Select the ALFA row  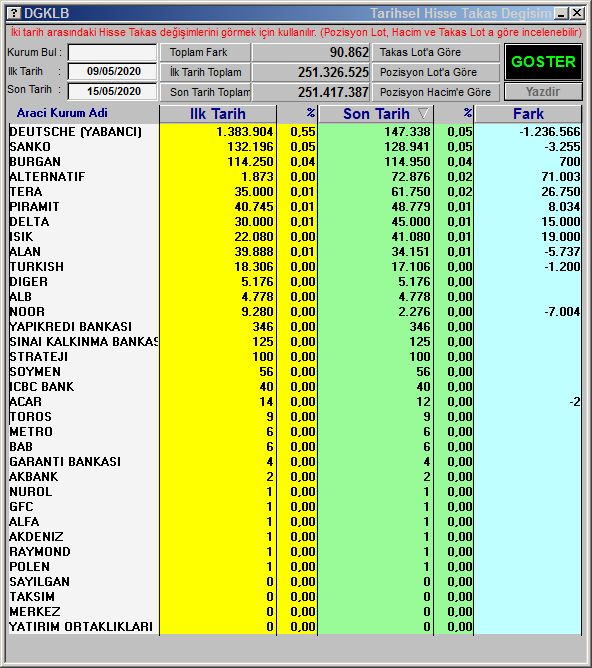pyautogui.click(x=295, y=521)
